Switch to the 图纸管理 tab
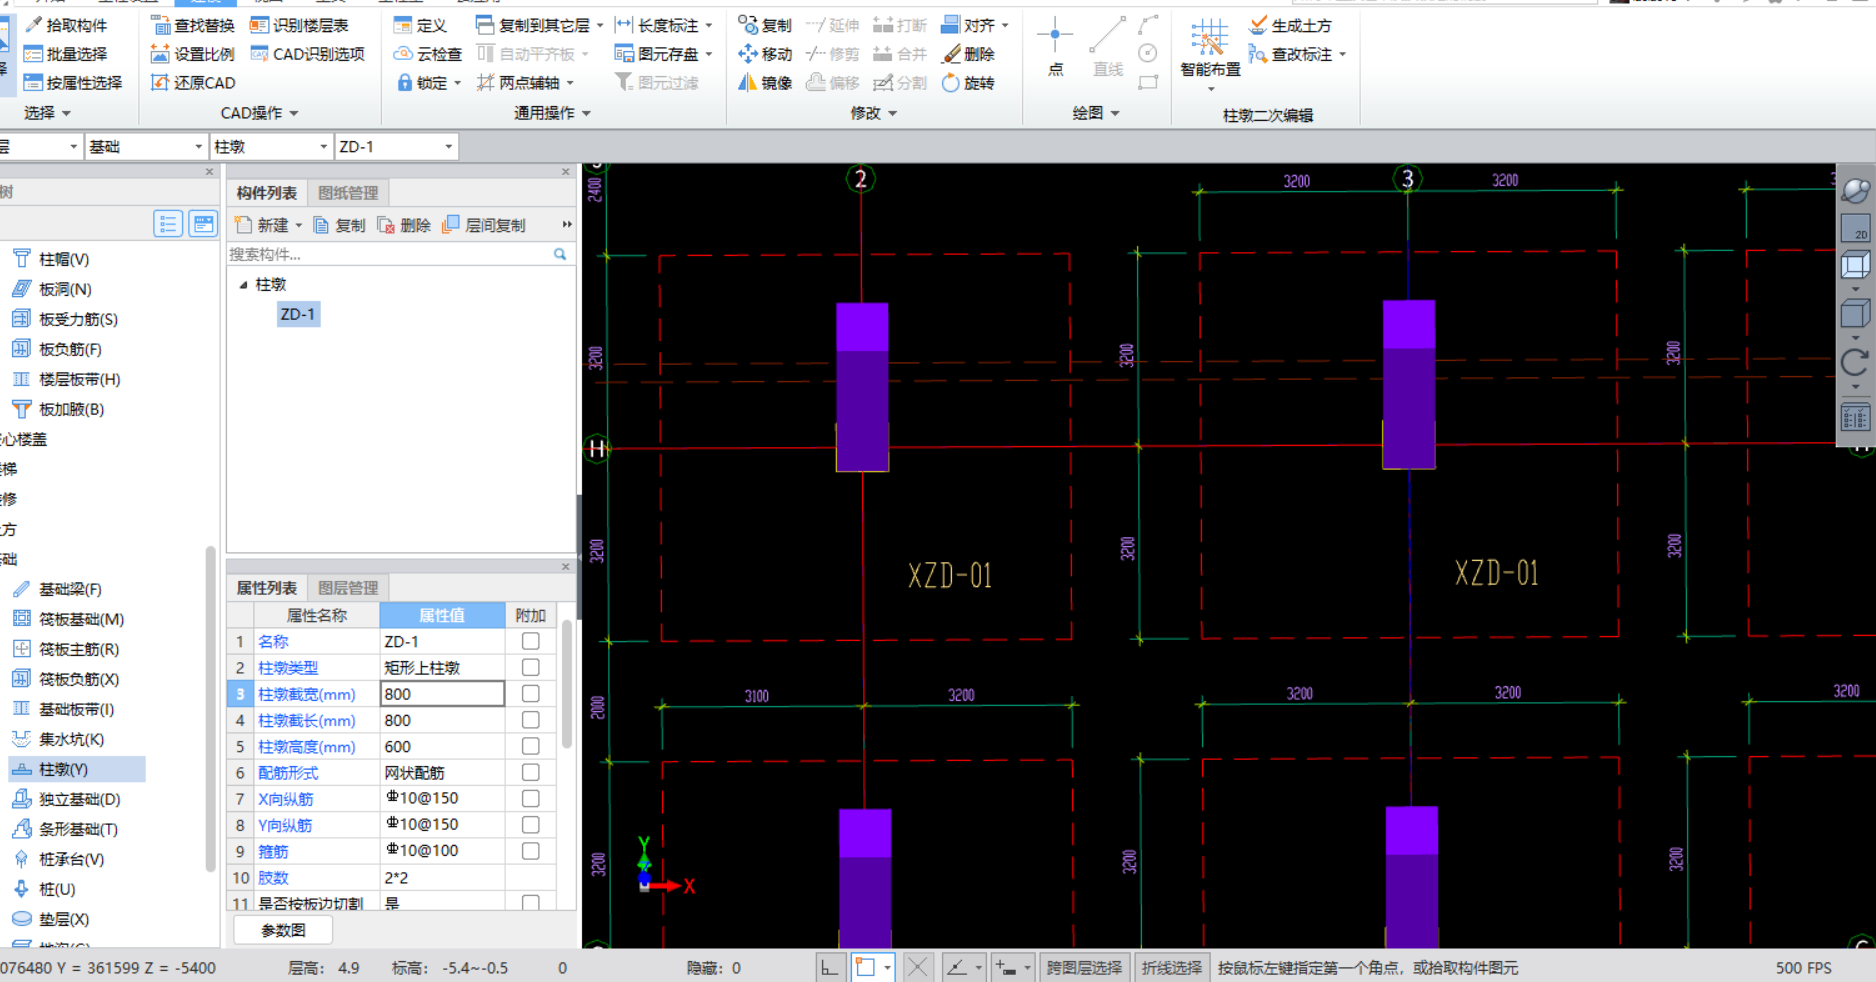This screenshot has width=1876, height=982. [348, 193]
